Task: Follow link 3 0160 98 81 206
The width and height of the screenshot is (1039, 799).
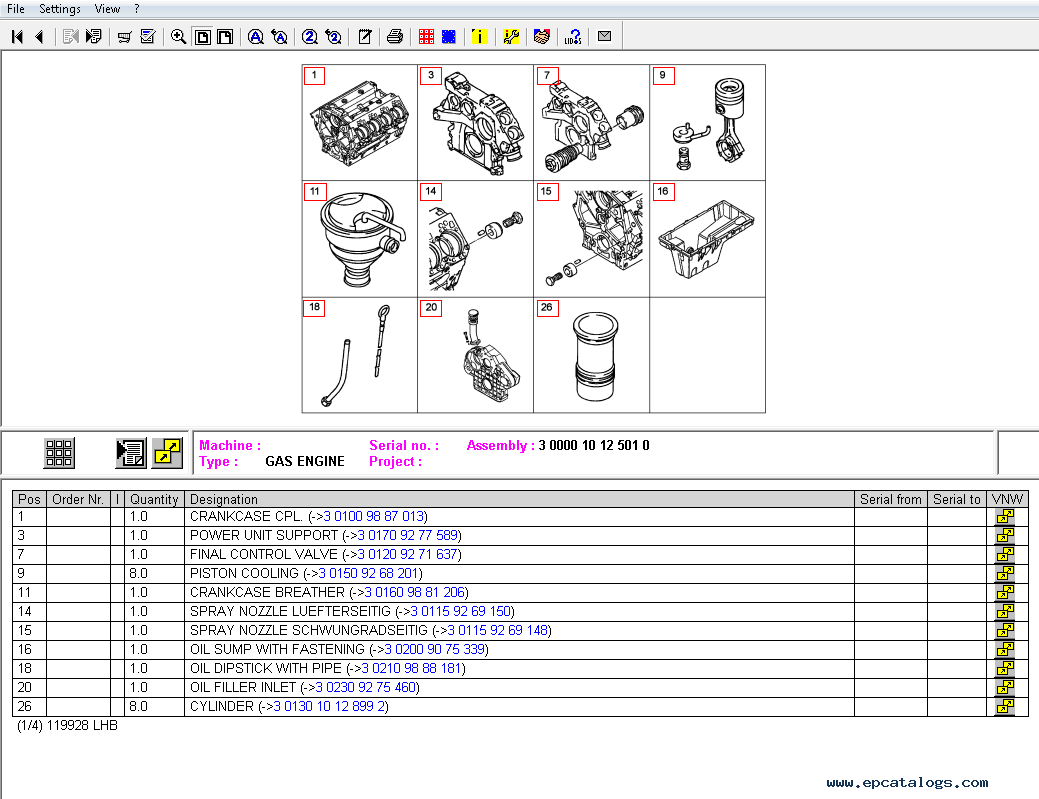Action: 415,592
